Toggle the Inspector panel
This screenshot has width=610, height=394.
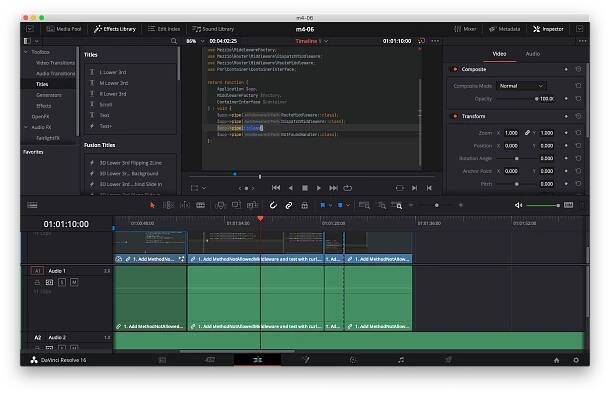pyautogui.click(x=548, y=29)
